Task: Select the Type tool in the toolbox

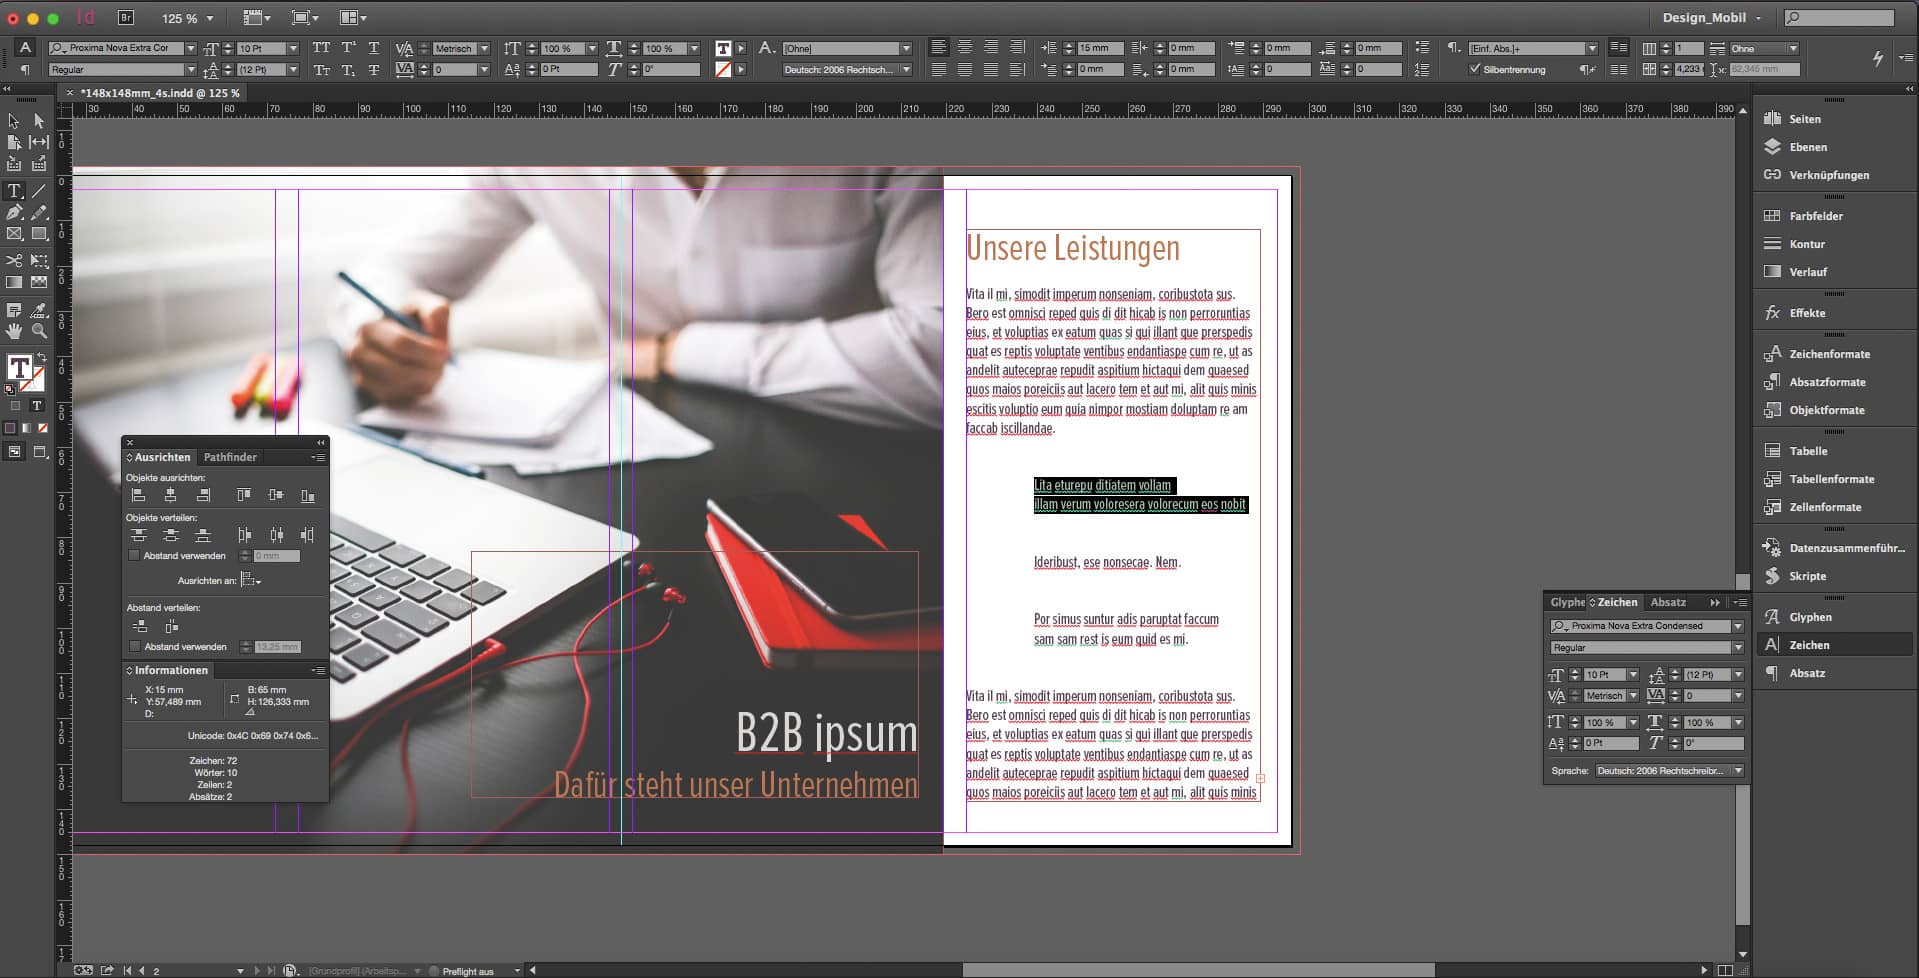Action: tap(14, 190)
